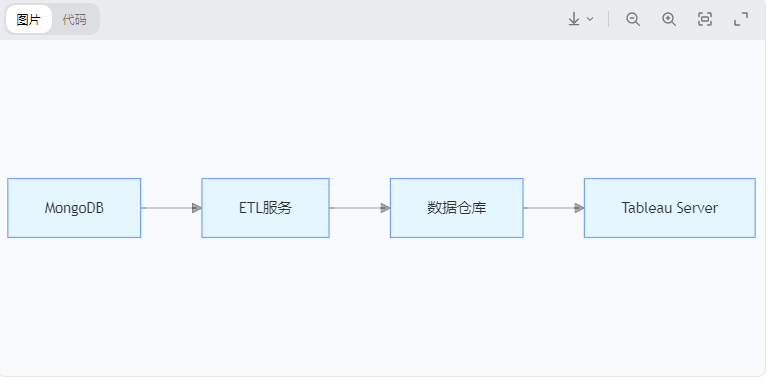768x380 pixels.
Task: Select the MongoDB node
Action: click(x=74, y=208)
